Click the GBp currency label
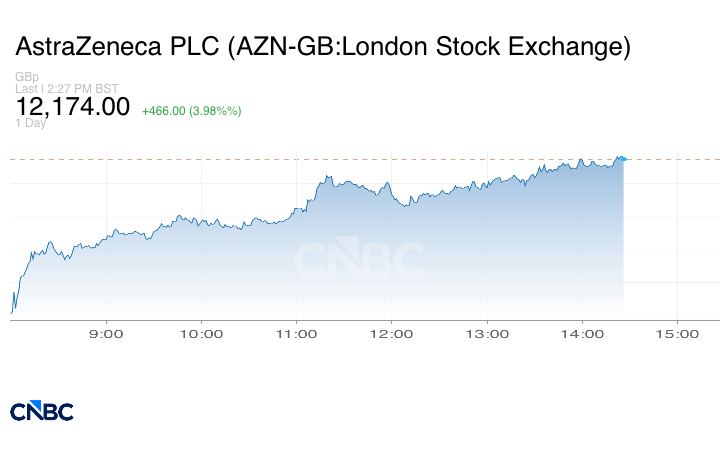Image resolution: width=720 pixels, height=450 pixels. point(27,77)
